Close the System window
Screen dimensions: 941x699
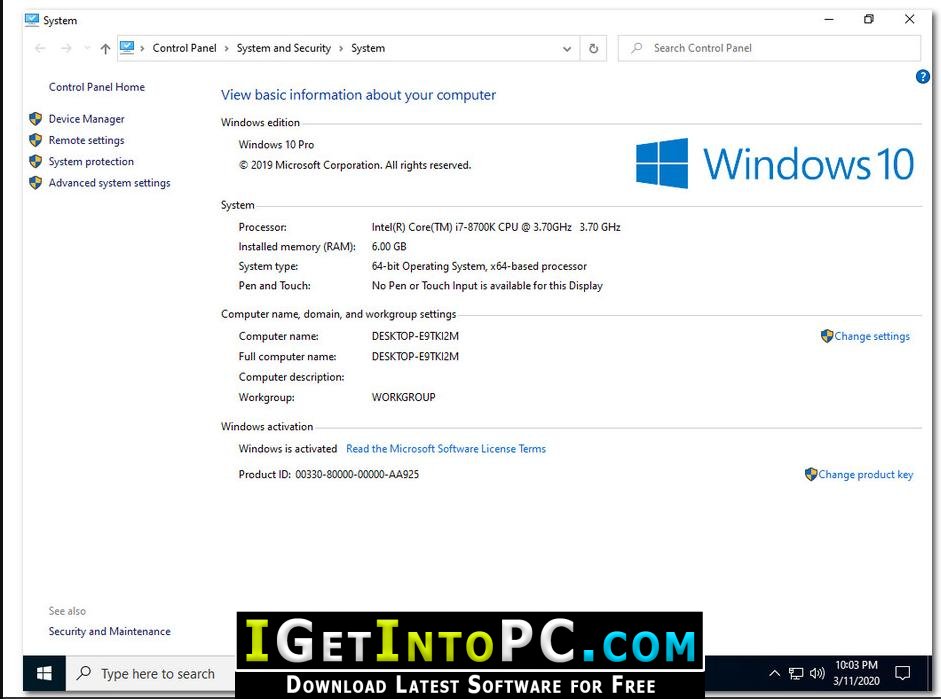(909, 19)
